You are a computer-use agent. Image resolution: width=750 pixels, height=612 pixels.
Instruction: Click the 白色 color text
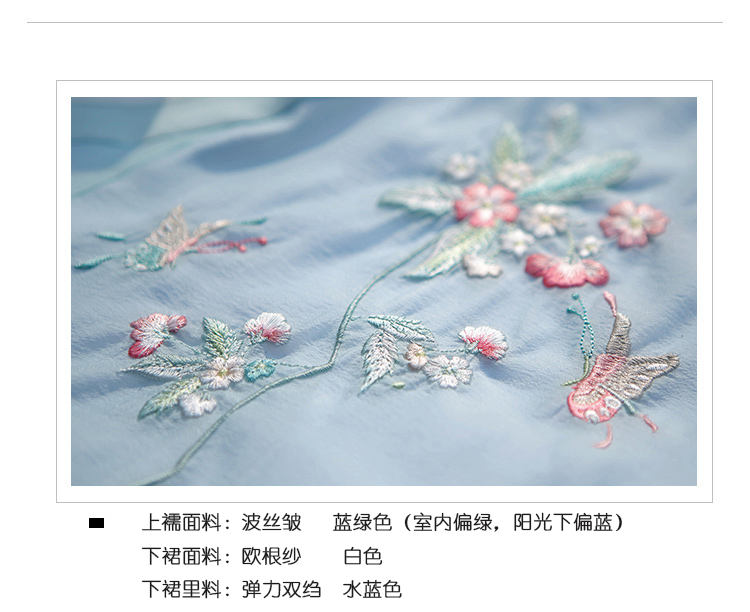click(363, 556)
